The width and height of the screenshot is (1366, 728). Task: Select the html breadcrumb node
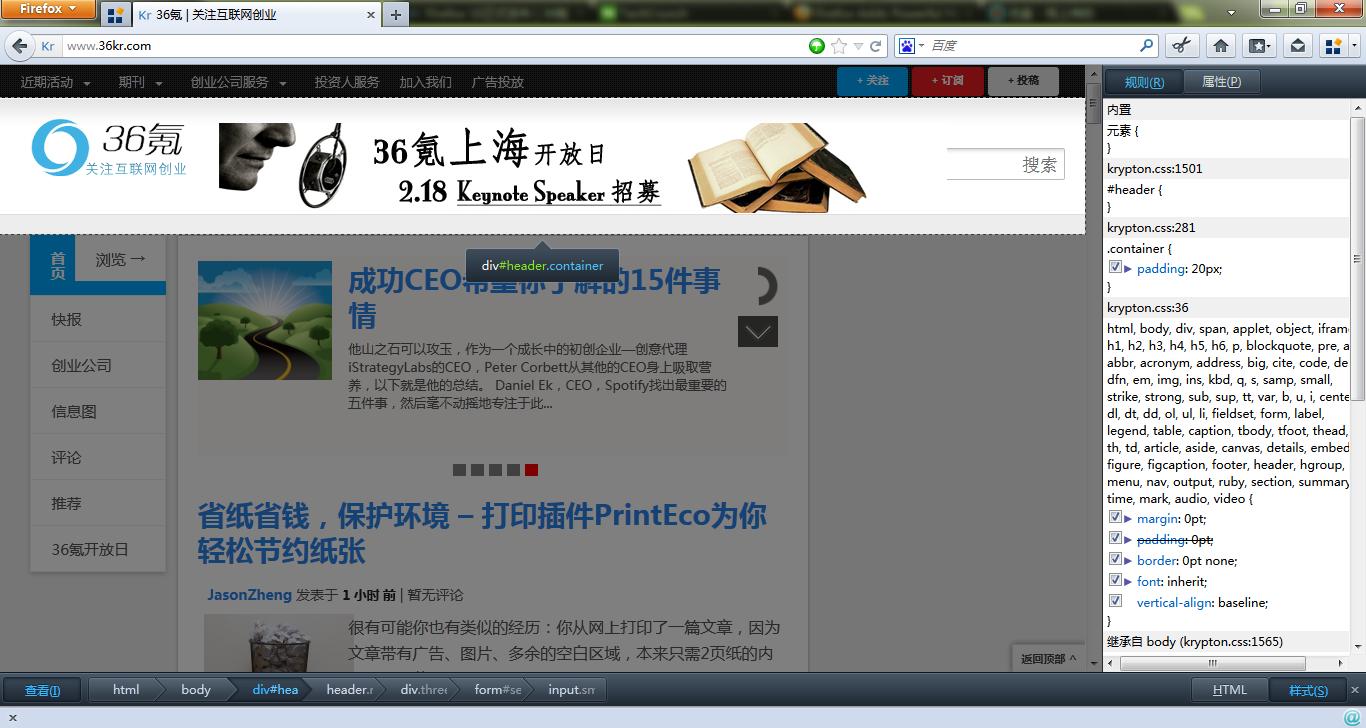click(126, 690)
